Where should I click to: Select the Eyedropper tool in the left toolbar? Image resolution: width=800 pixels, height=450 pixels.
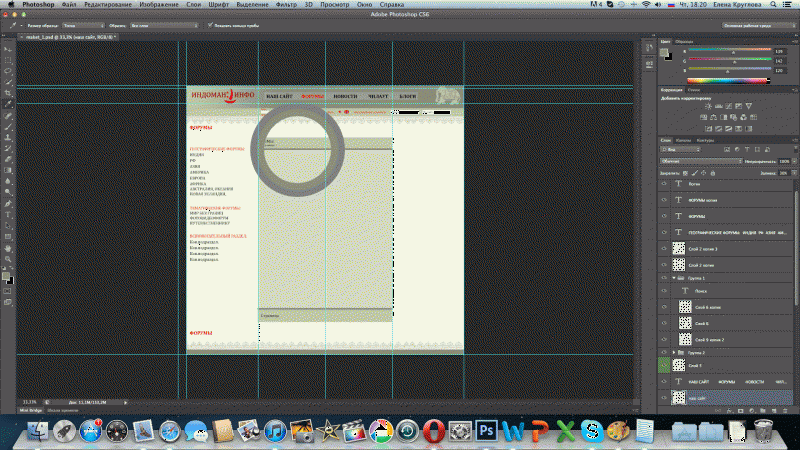(7, 103)
